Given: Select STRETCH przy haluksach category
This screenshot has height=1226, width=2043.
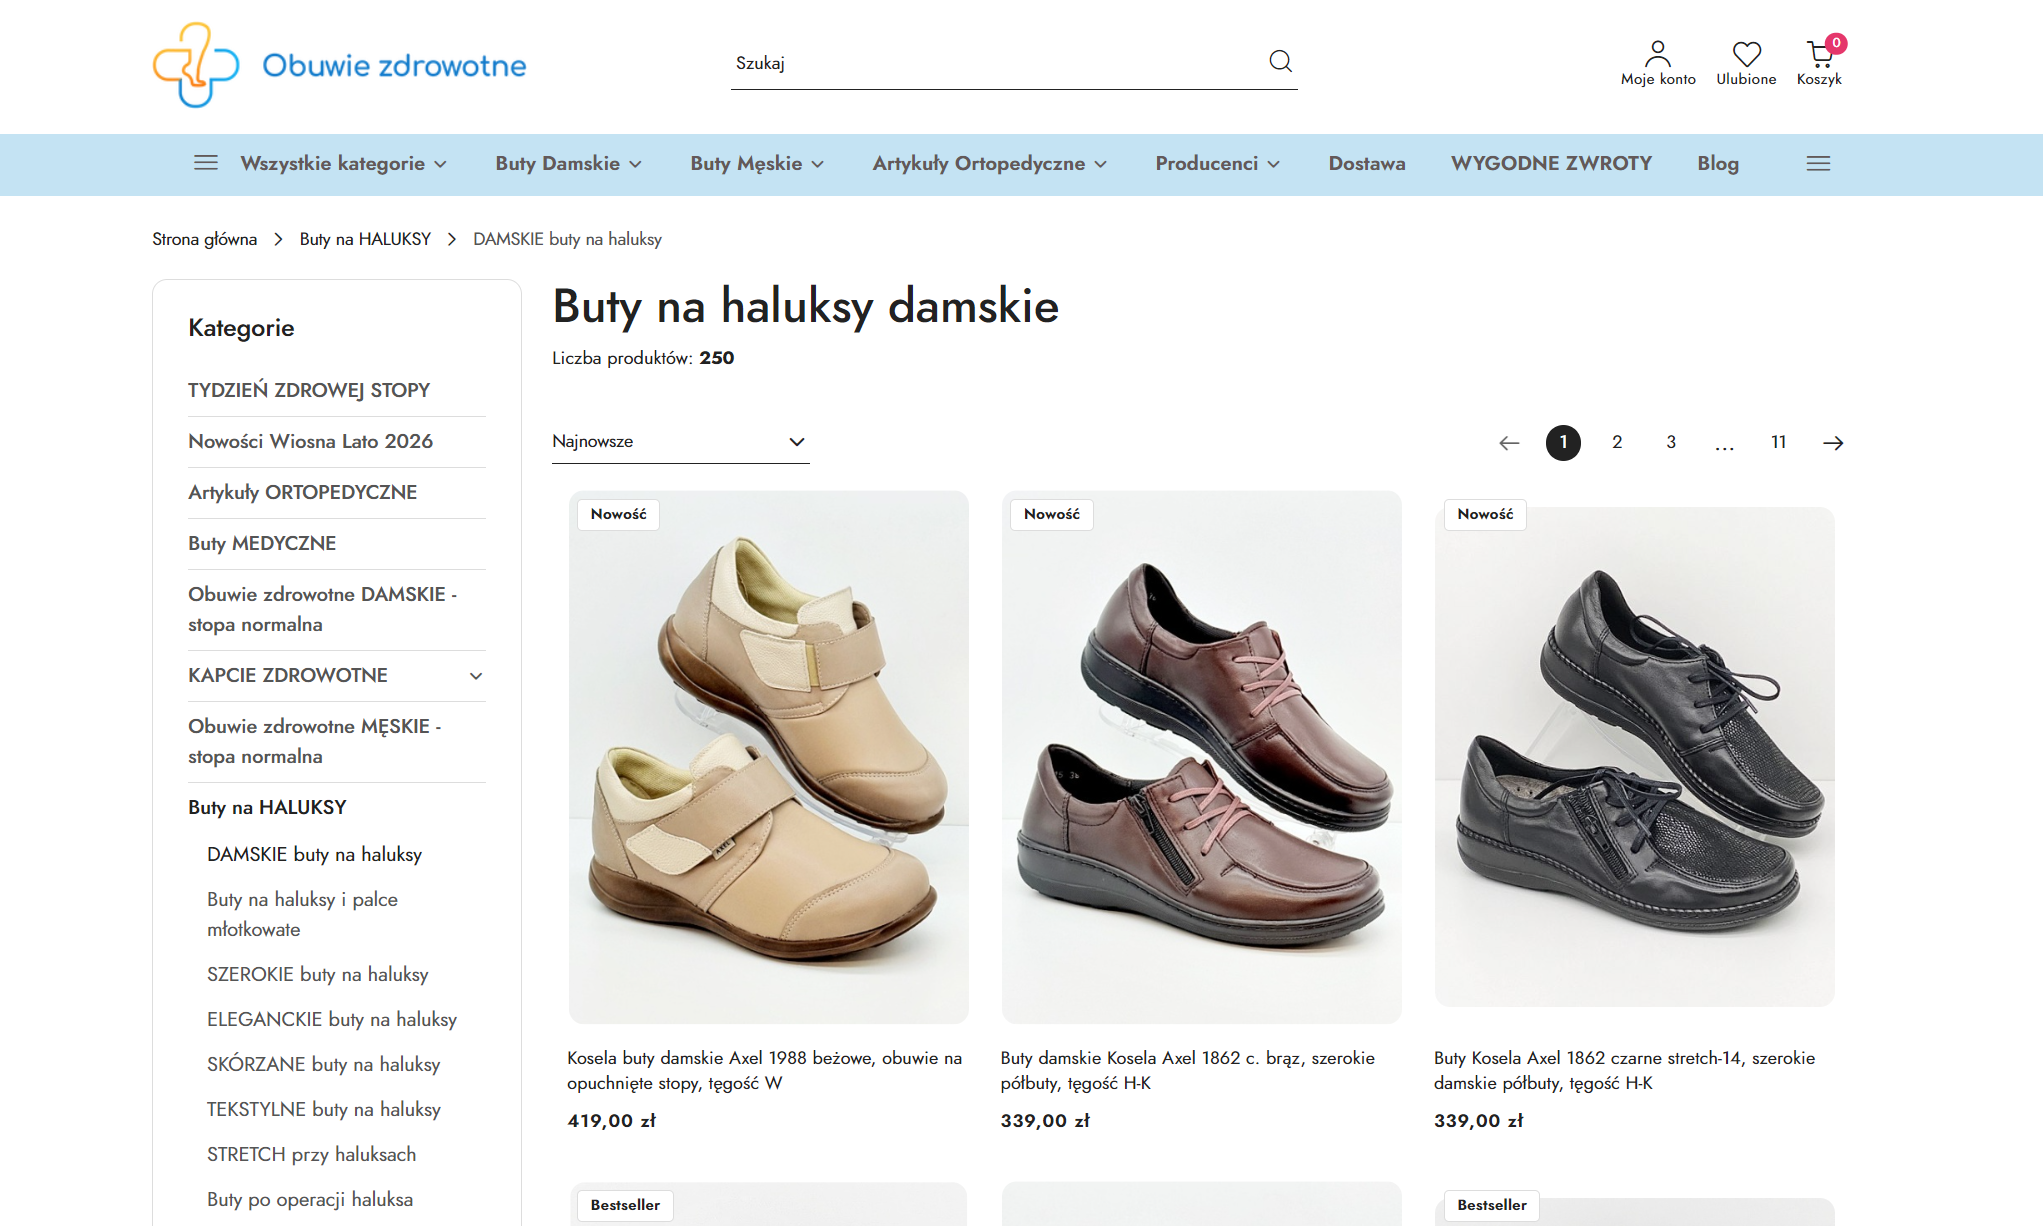Looking at the screenshot, I should tap(311, 1154).
